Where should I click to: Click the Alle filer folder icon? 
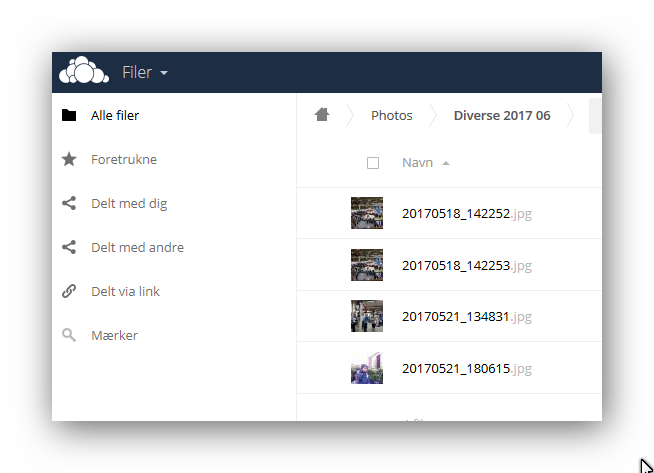point(69,115)
